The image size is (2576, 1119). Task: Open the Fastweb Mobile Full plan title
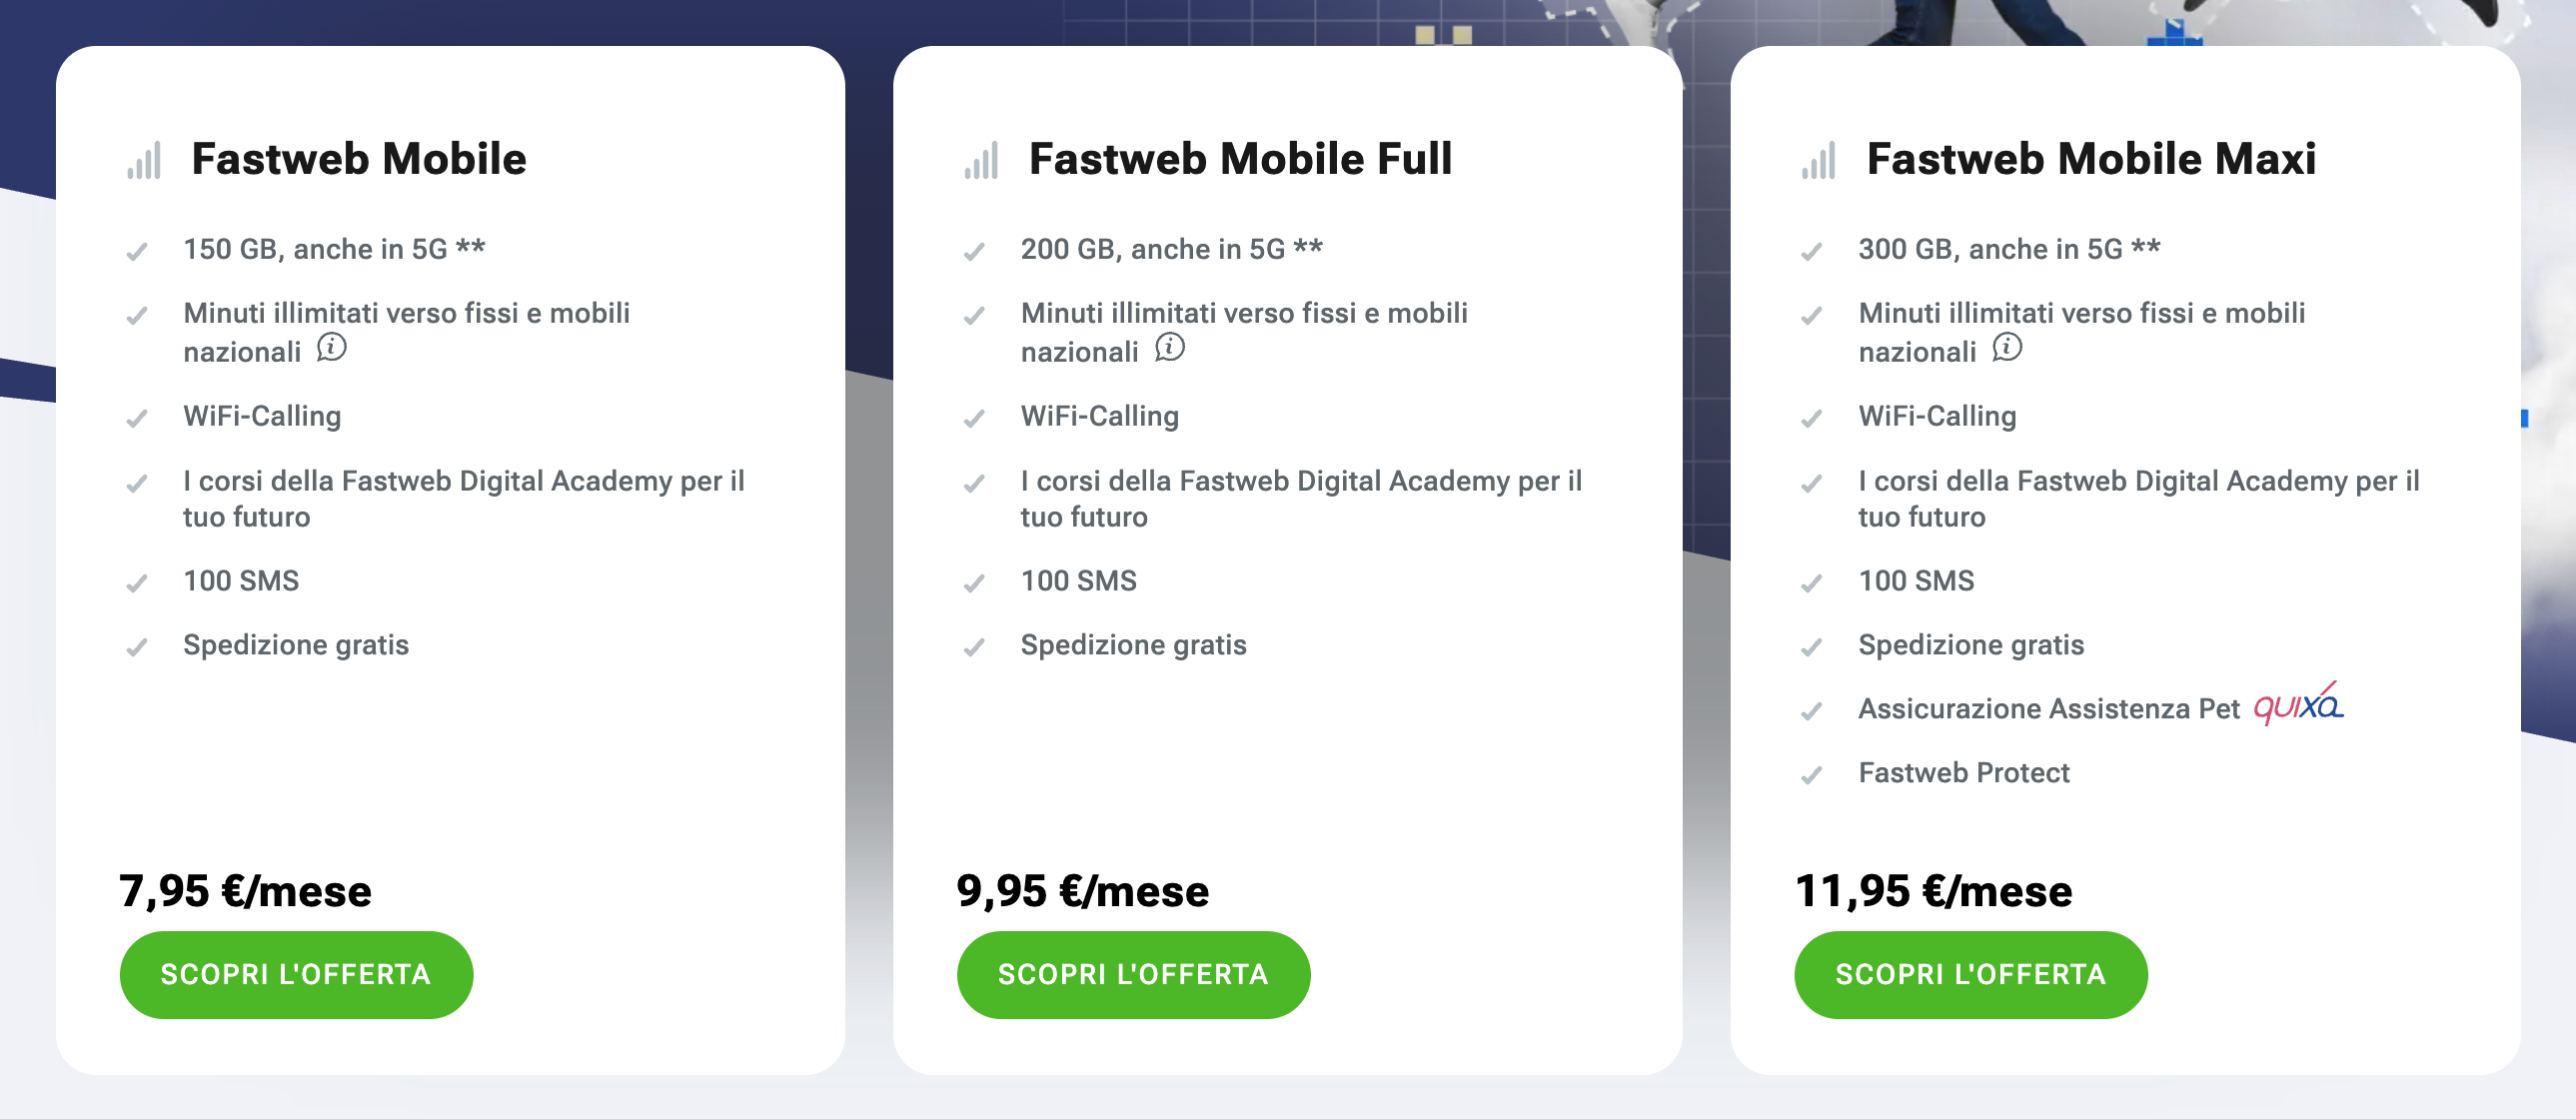[1240, 159]
